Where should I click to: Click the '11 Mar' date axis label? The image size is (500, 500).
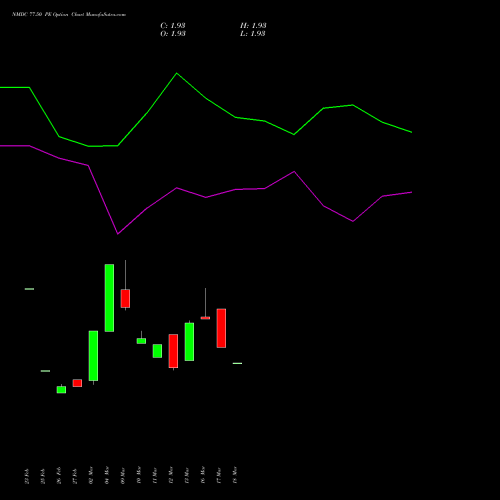tap(155, 475)
